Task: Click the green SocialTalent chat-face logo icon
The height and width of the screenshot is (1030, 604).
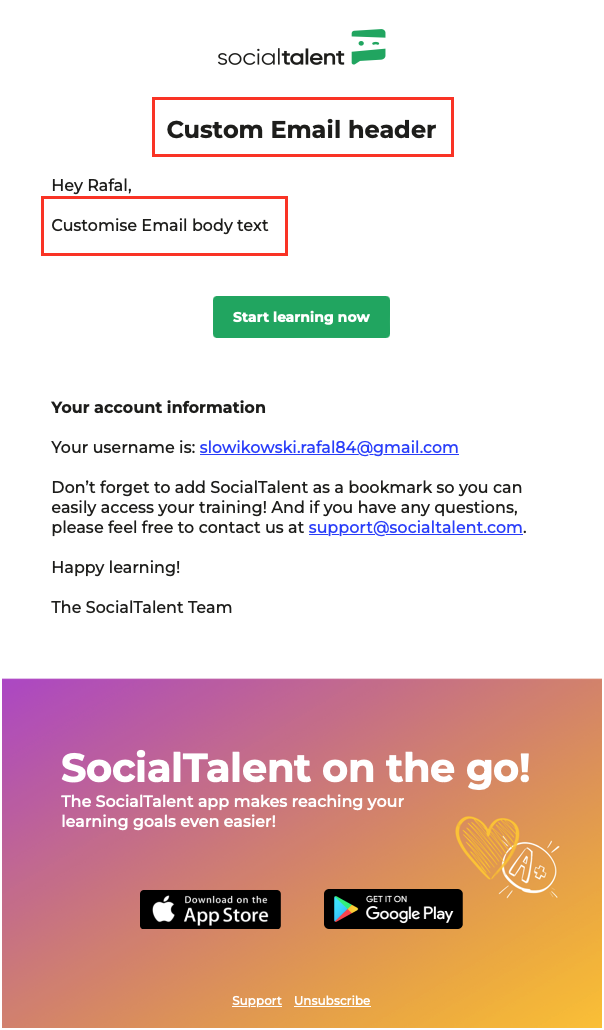Action: 368,47
